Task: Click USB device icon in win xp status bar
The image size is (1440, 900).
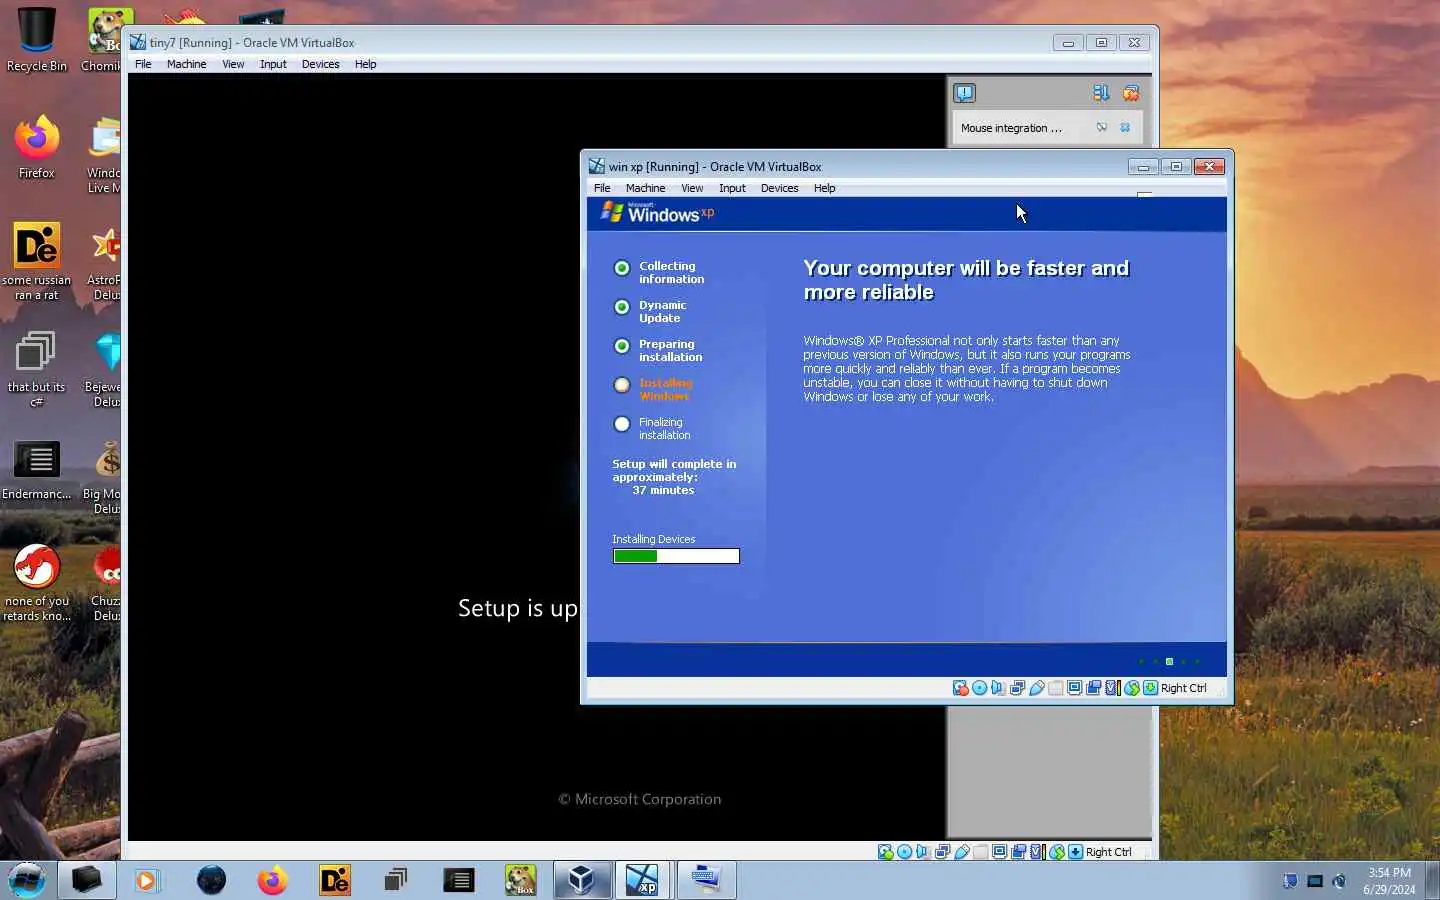Action: (x=1037, y=688)
